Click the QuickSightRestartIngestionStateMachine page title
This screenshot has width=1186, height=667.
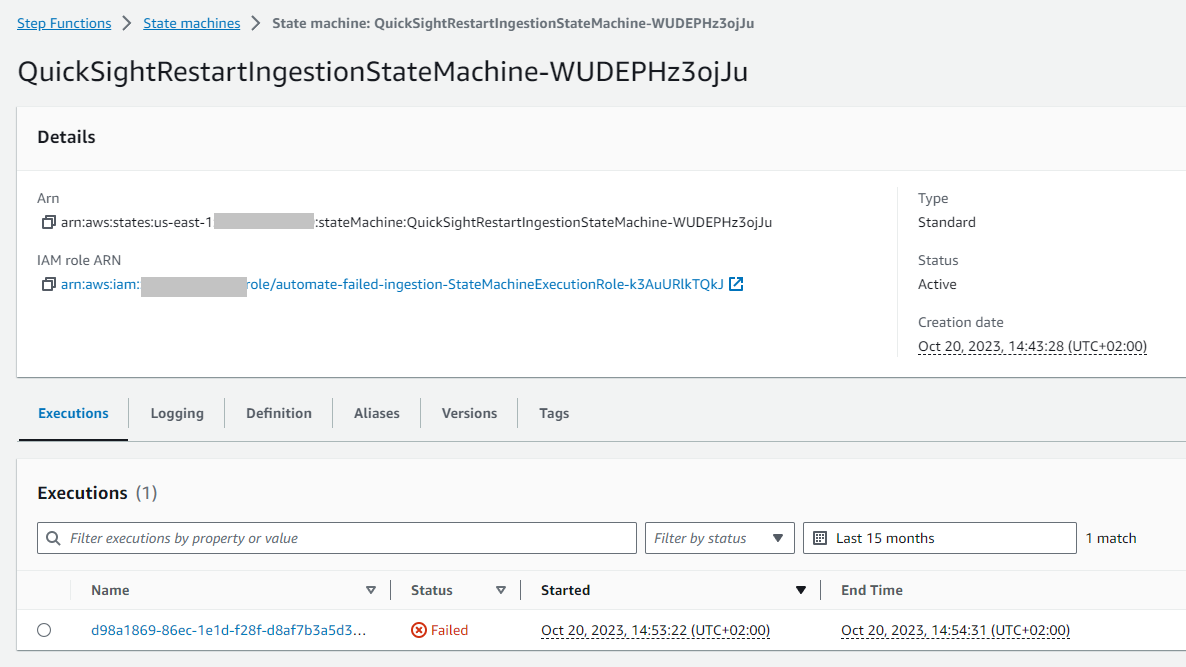[383, 72]
